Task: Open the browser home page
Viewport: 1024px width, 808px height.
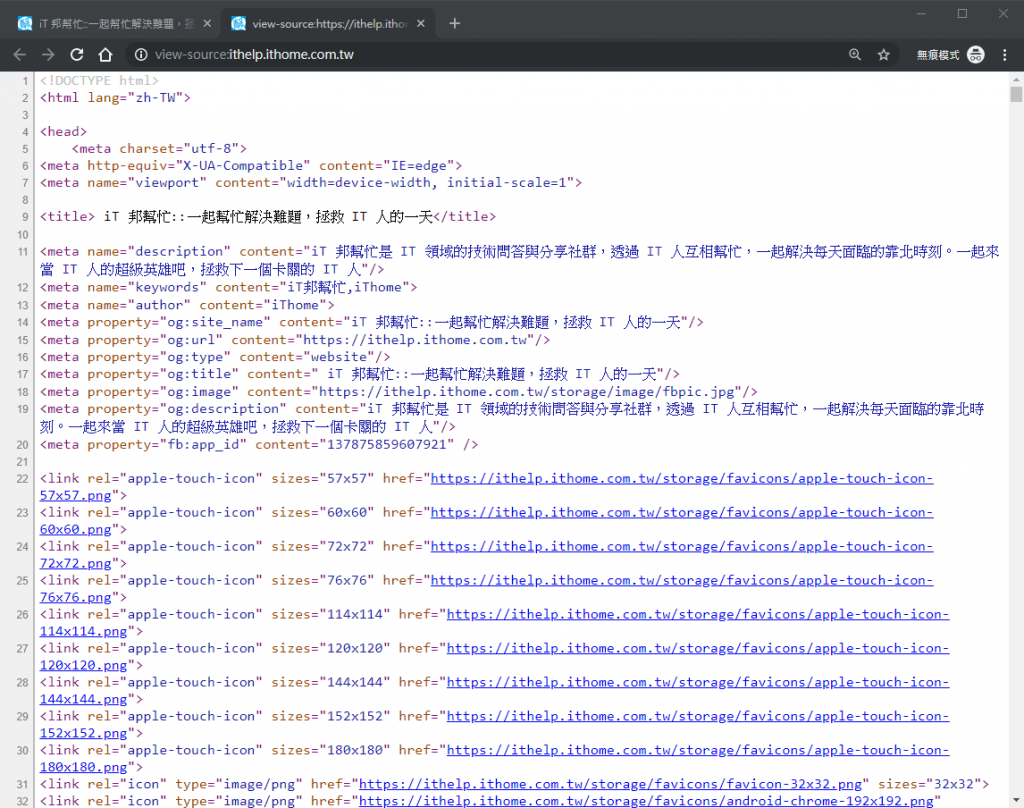Action: coord(105,55)
